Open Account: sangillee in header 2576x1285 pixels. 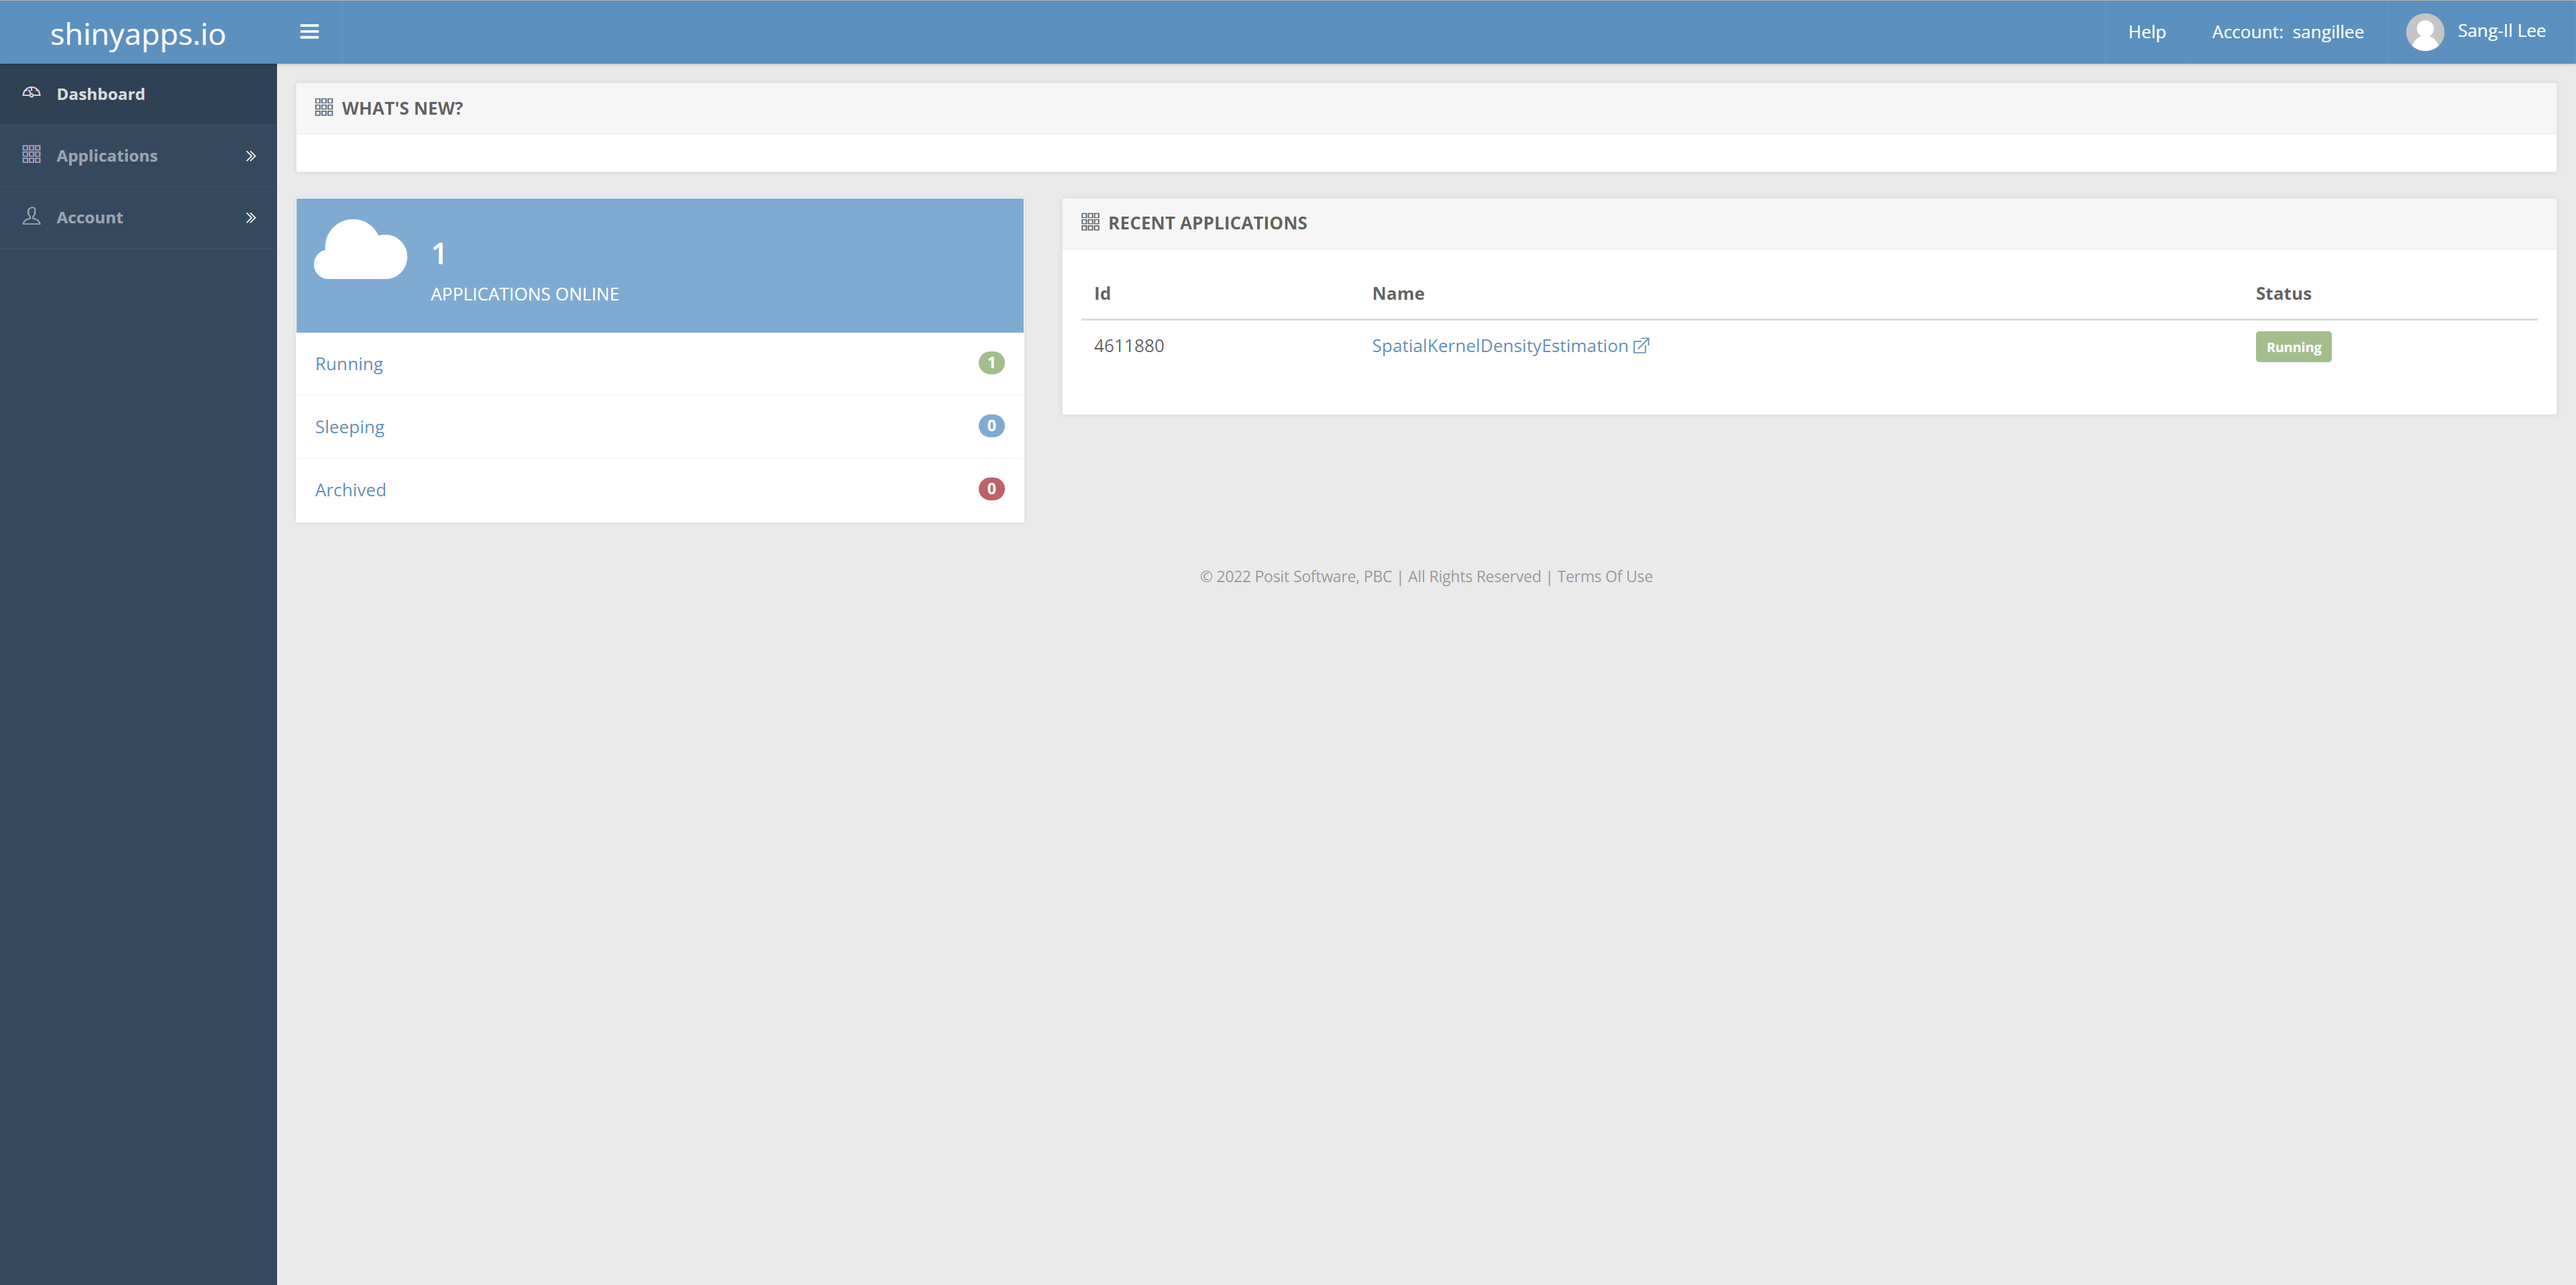(2287, 32)
